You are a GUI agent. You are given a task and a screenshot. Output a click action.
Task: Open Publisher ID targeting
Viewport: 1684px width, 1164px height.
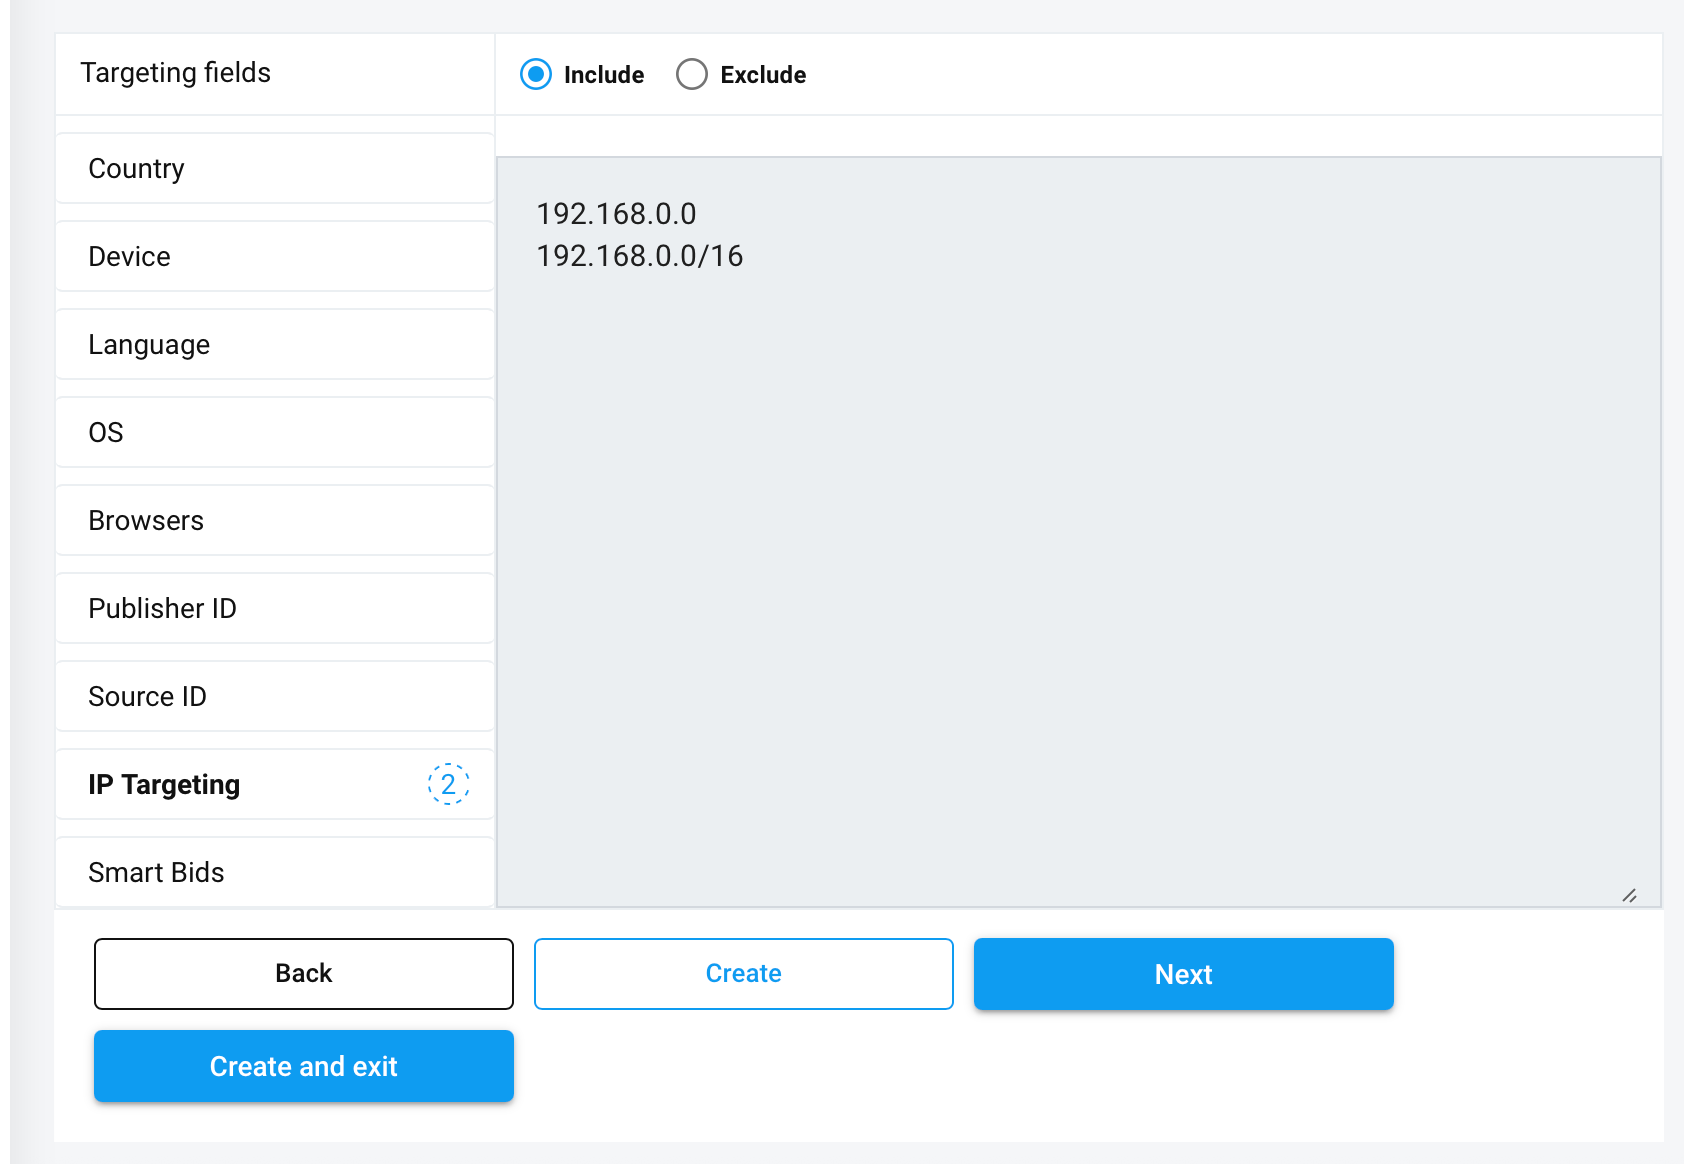tap(275, 609)
